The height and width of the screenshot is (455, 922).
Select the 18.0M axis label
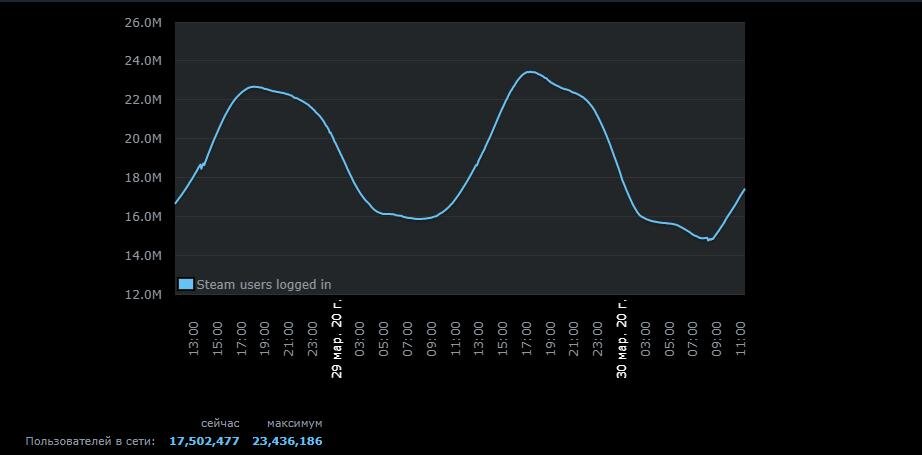point(143,178)
